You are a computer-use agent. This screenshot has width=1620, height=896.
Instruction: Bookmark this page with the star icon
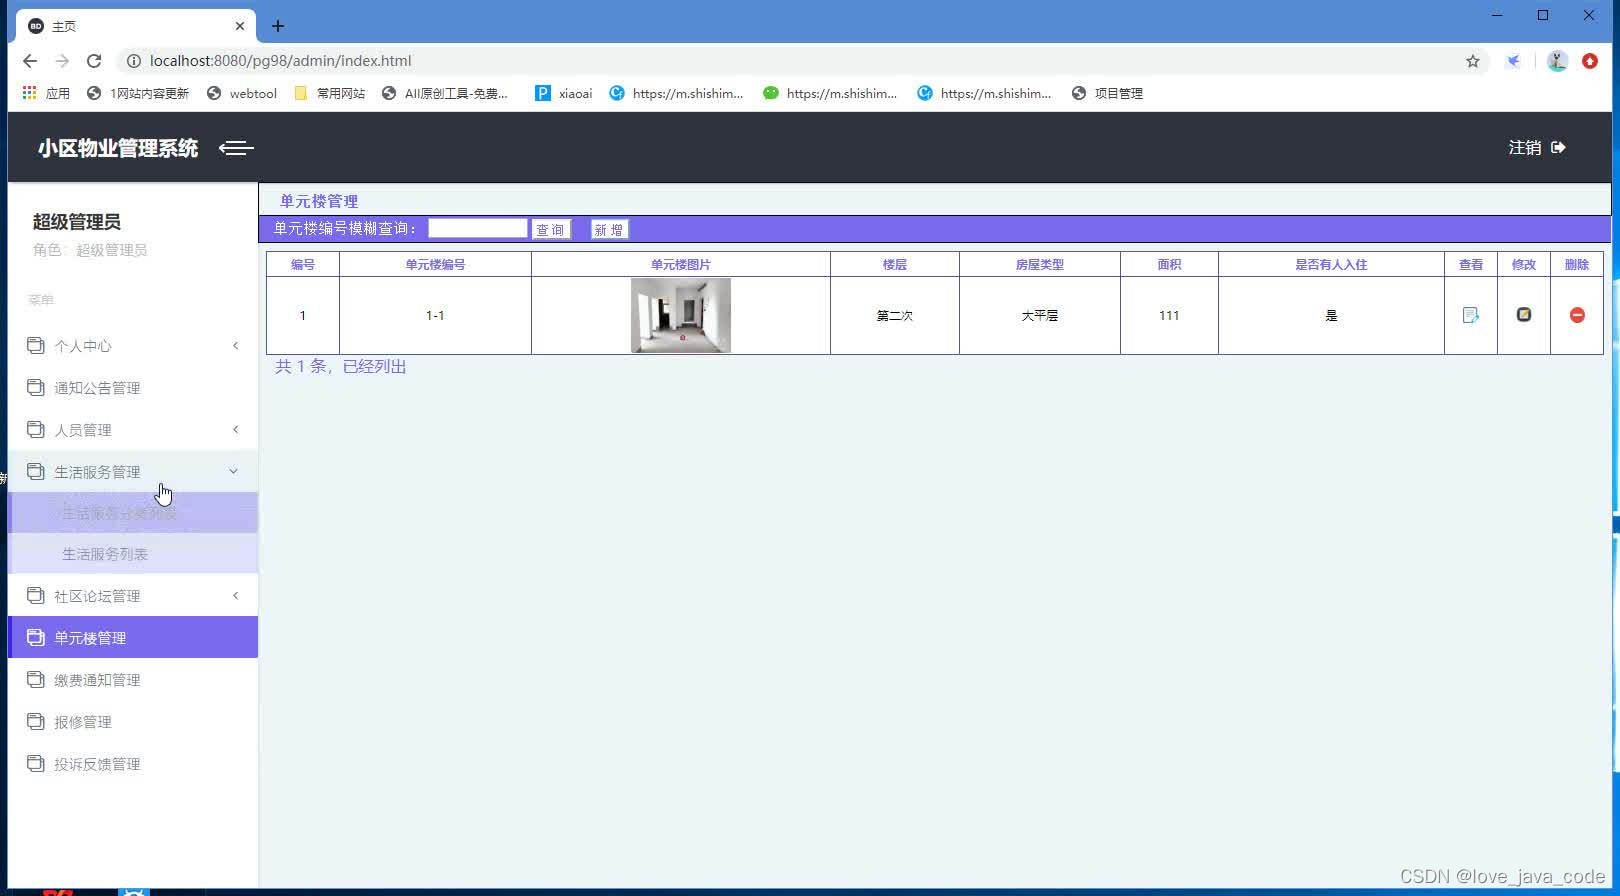click(1473, 61)
